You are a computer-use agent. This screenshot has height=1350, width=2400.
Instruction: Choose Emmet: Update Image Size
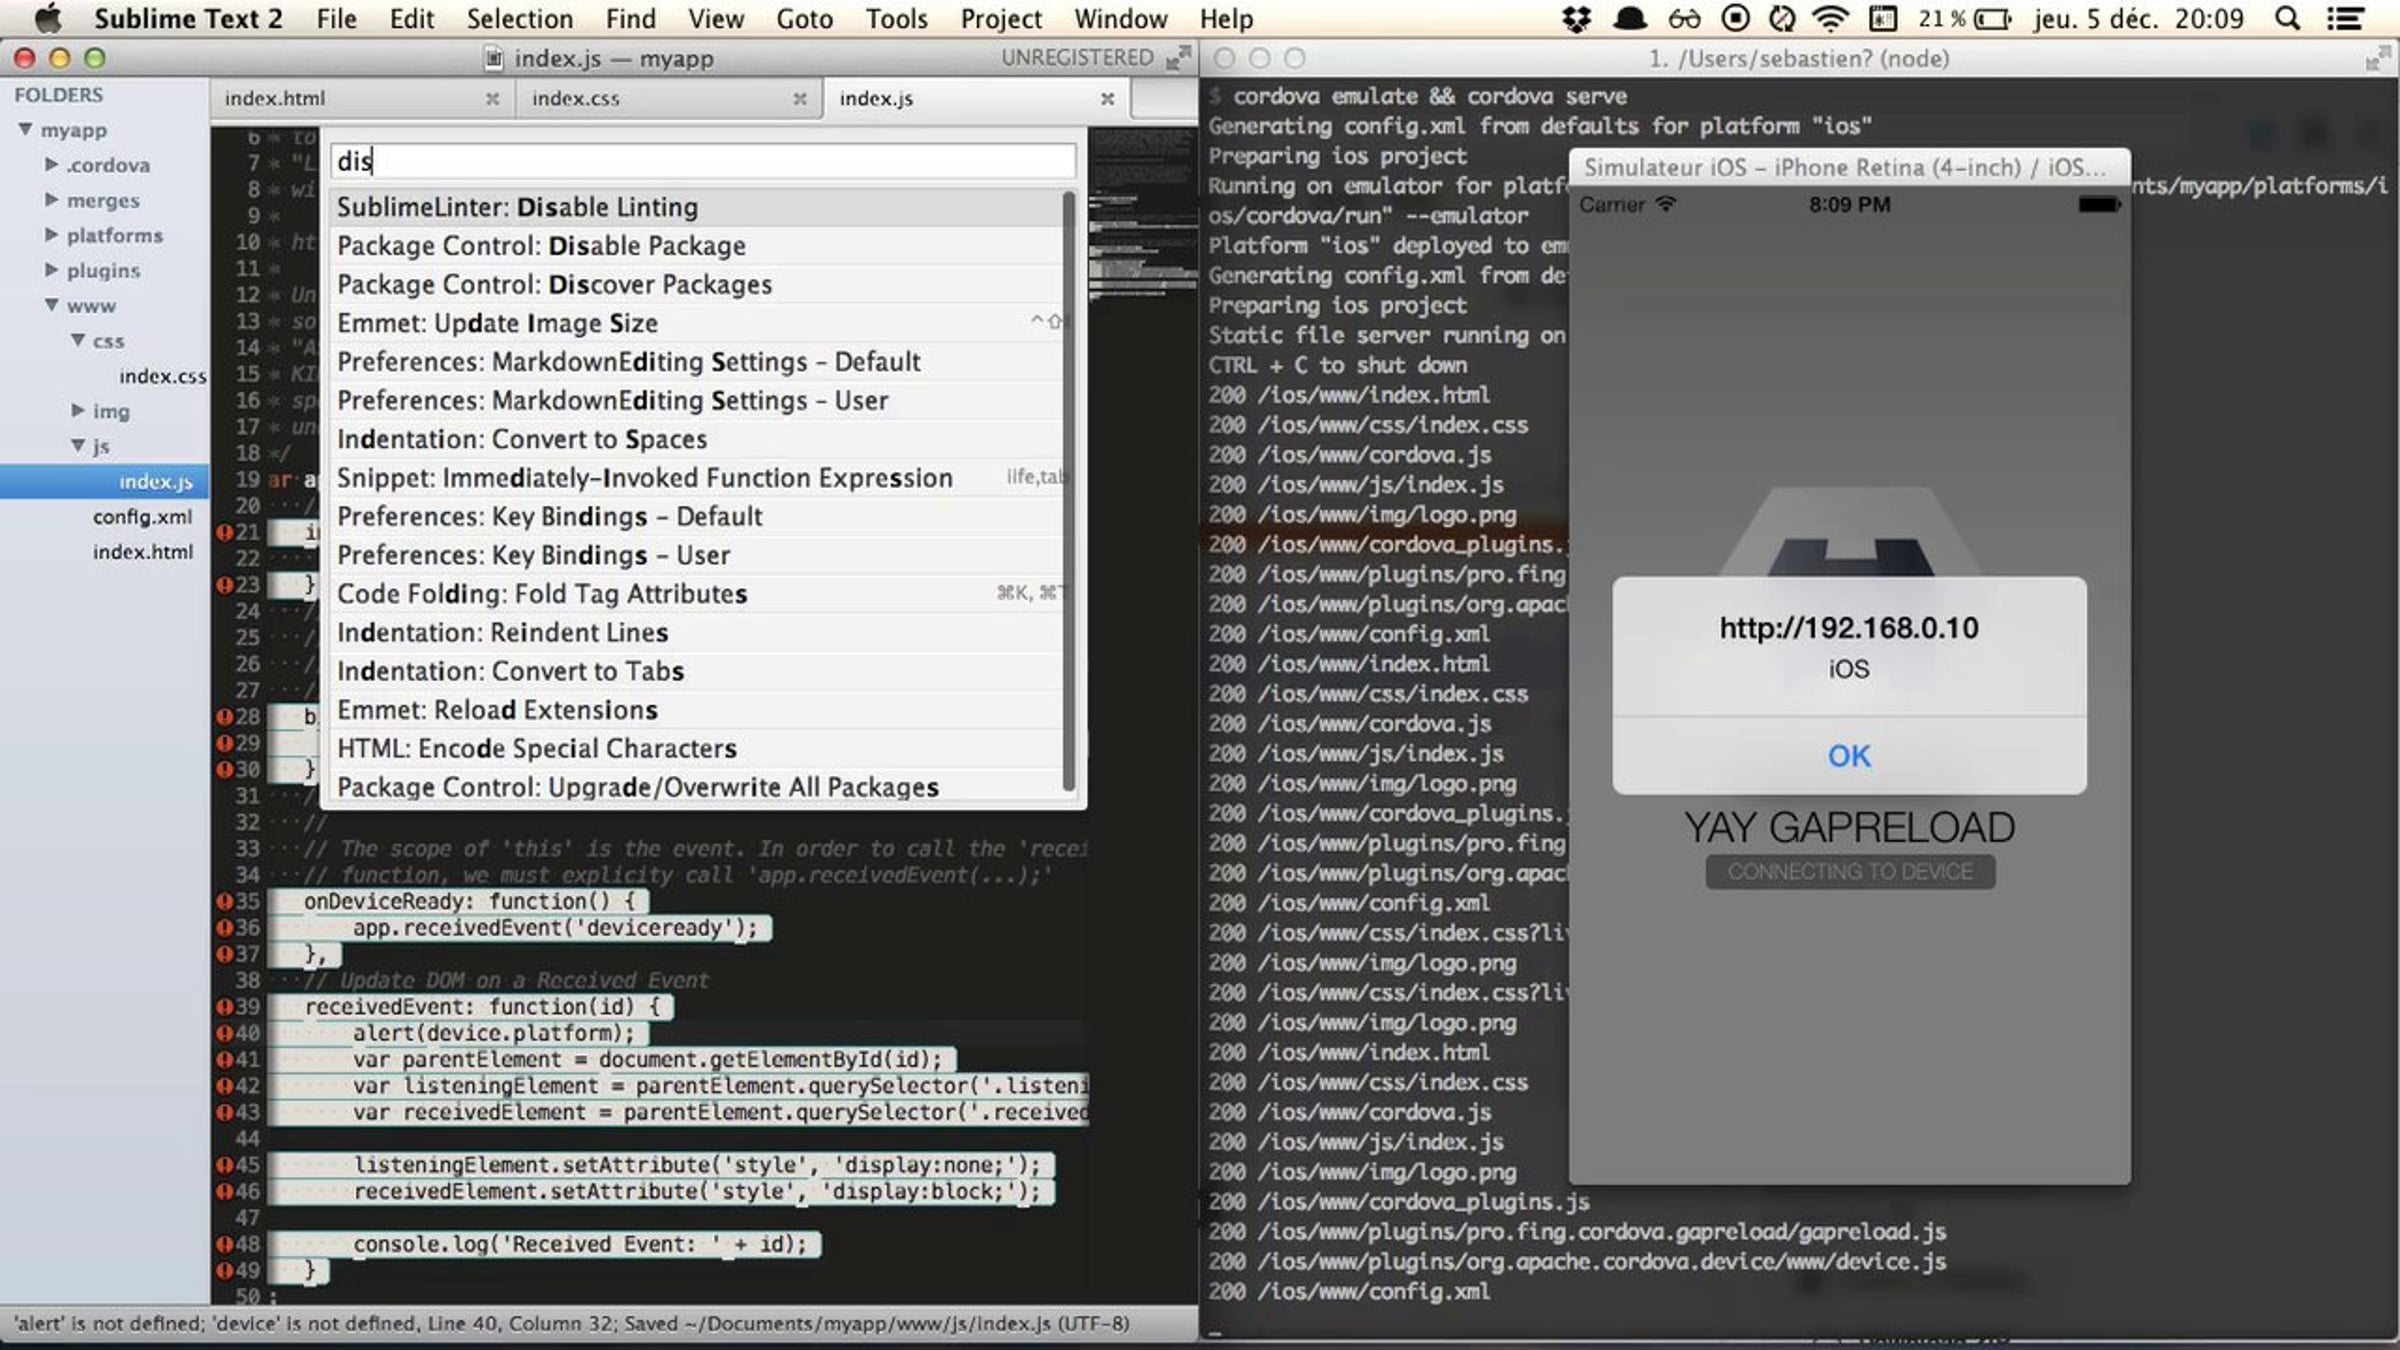[696, 324]
